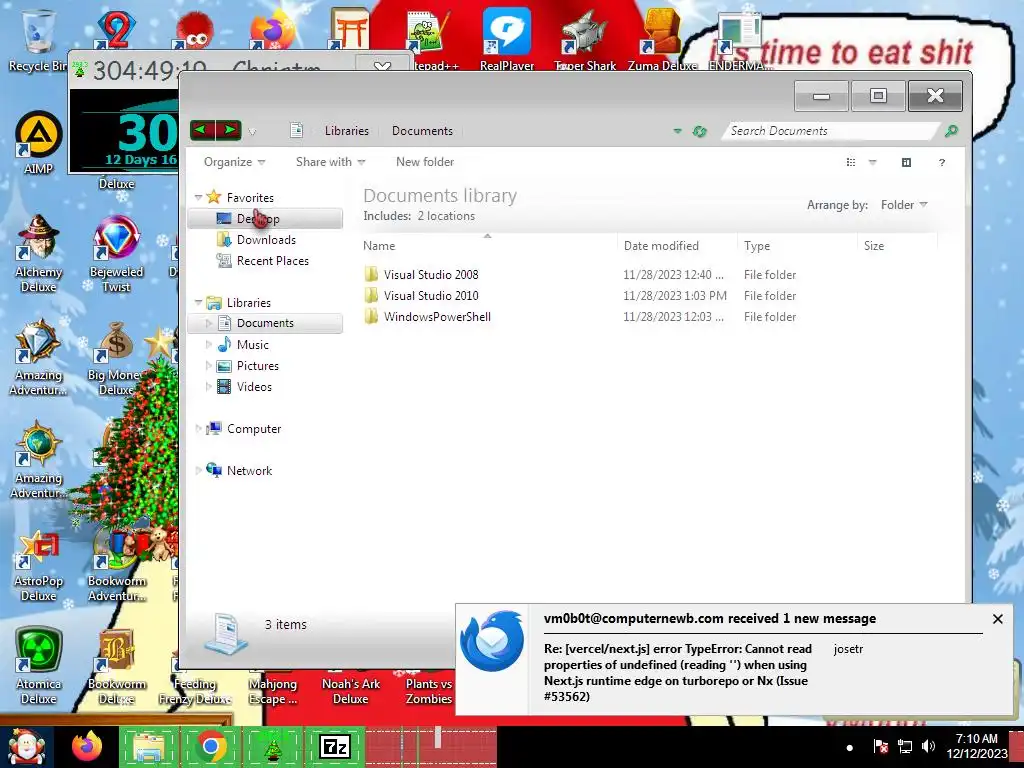Viewport: 1024px width, 768px height.
Task: Select Network in the navigation pane
Action: pos(249,470)
